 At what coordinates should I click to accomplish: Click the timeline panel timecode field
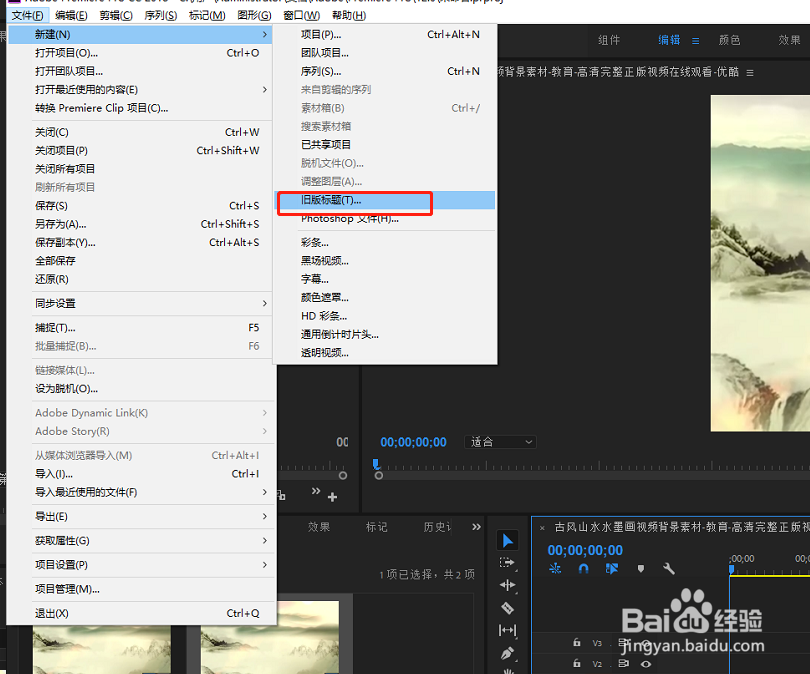585,550
